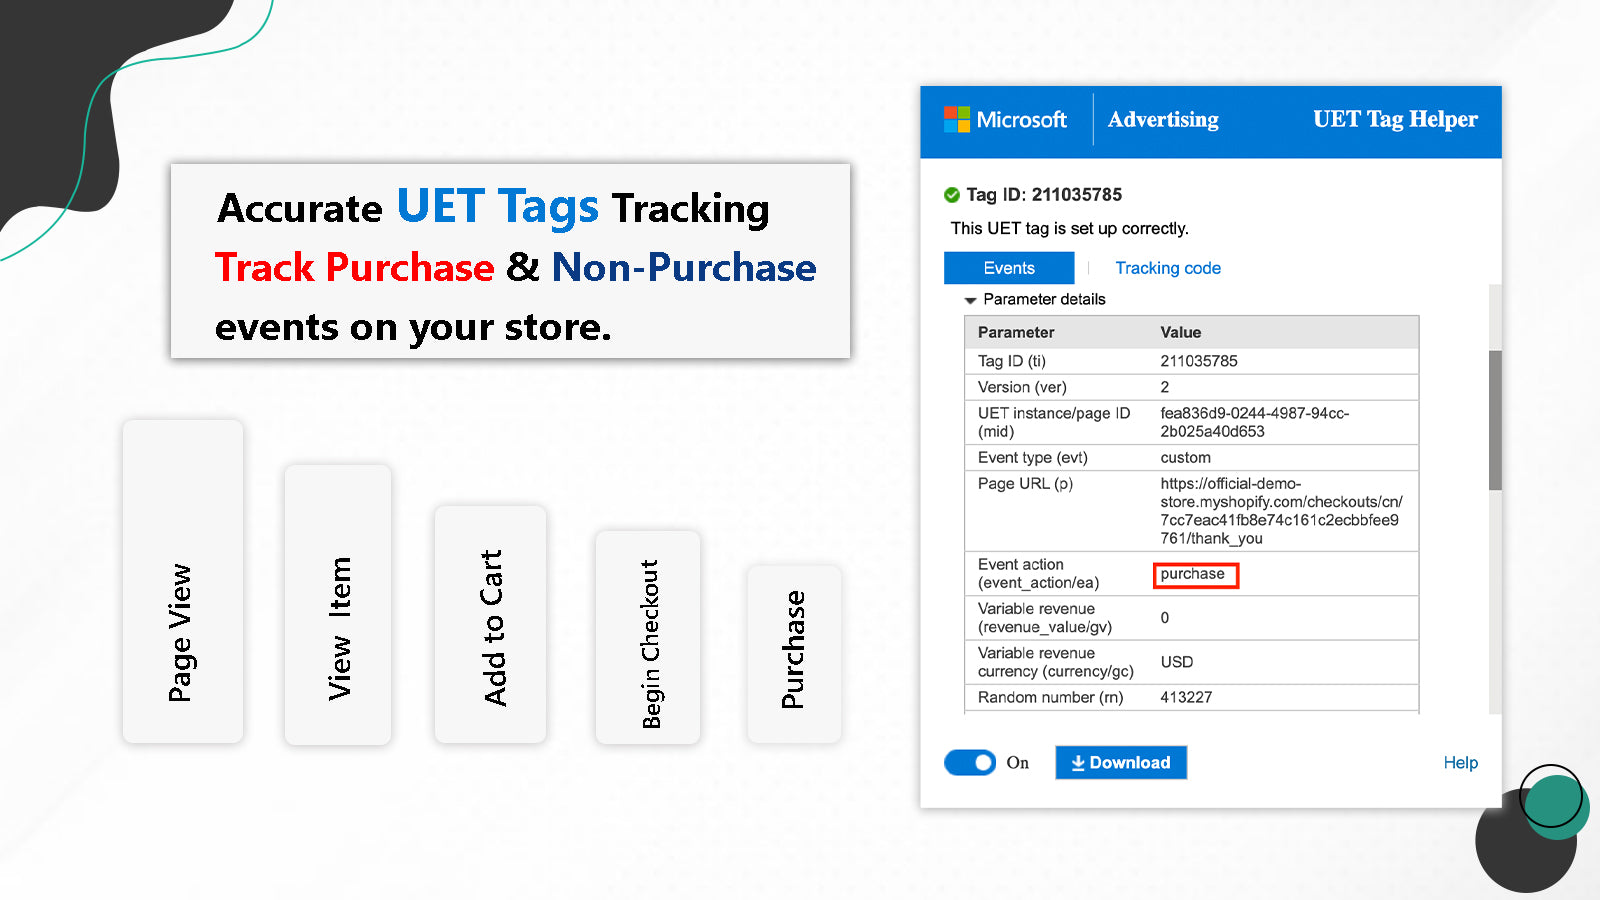Click the Microsoft logo icon
This screenshot has width=1600, height=900.
click(x=955, y=119)
